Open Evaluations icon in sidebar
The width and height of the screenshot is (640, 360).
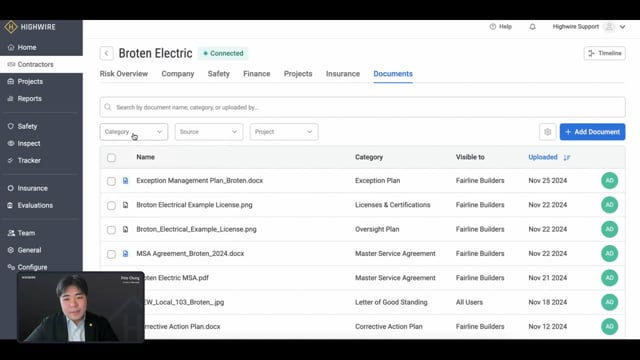11,205
